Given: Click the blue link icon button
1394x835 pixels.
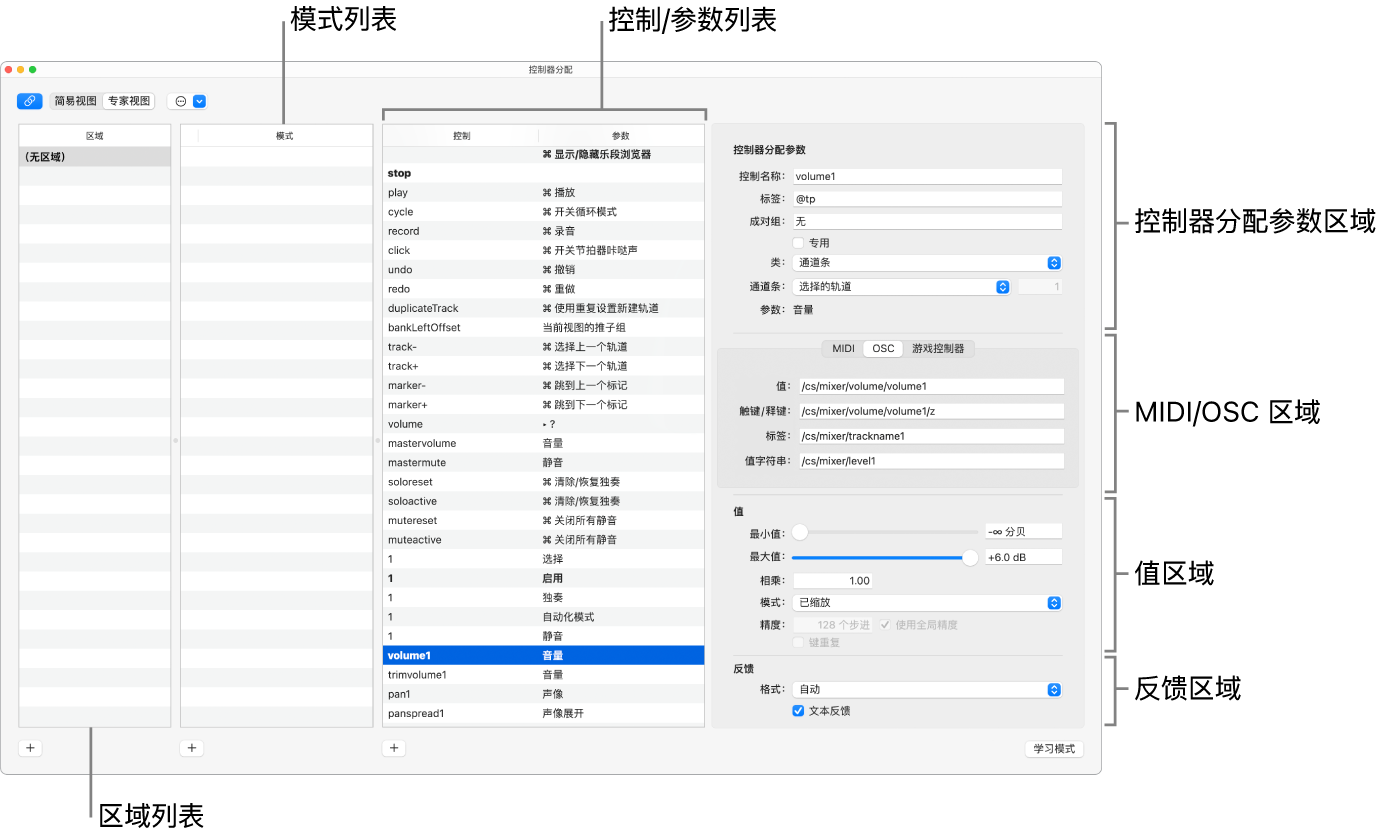Looking at the screenshot, I should [30, 101].
